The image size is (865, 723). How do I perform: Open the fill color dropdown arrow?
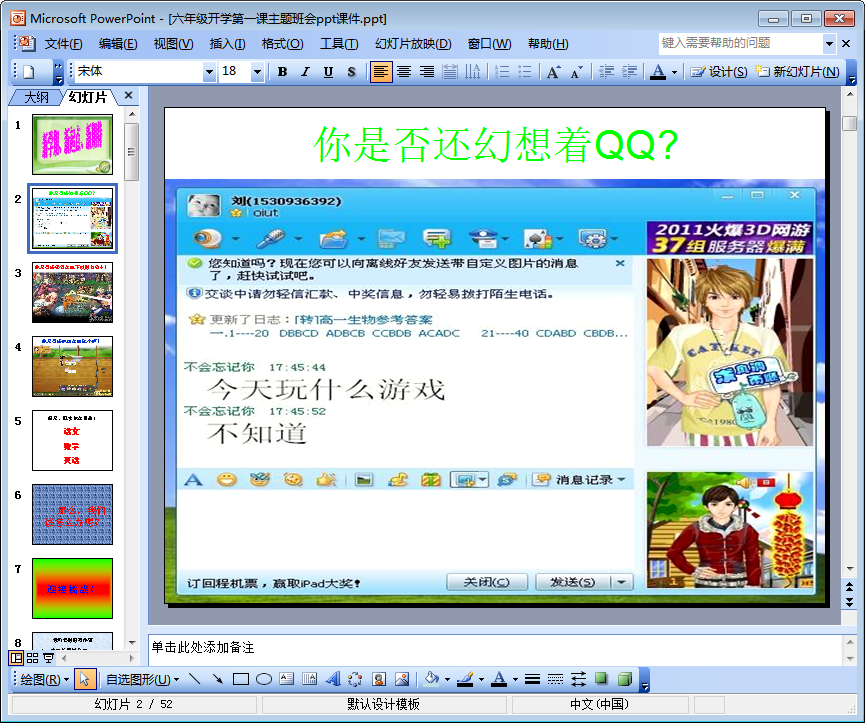click(x=447, y=680)
